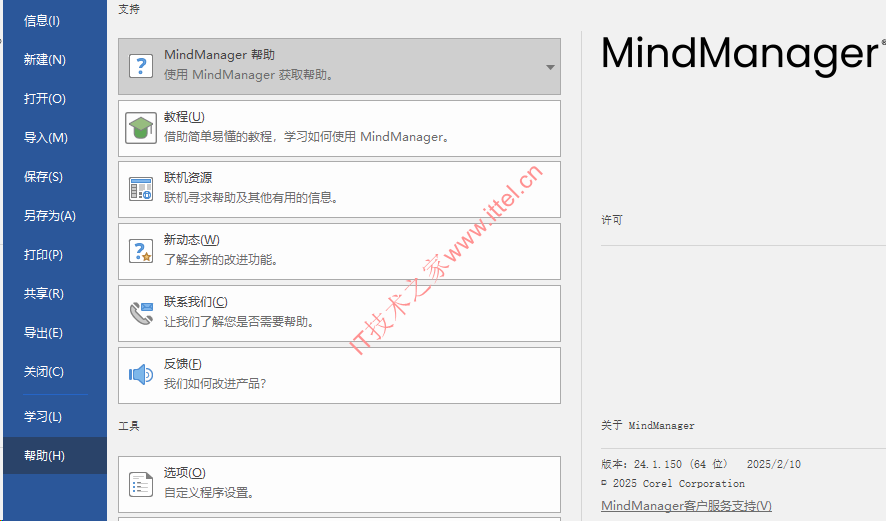Open the 反馈(F) feedback button

pos(339,375)
